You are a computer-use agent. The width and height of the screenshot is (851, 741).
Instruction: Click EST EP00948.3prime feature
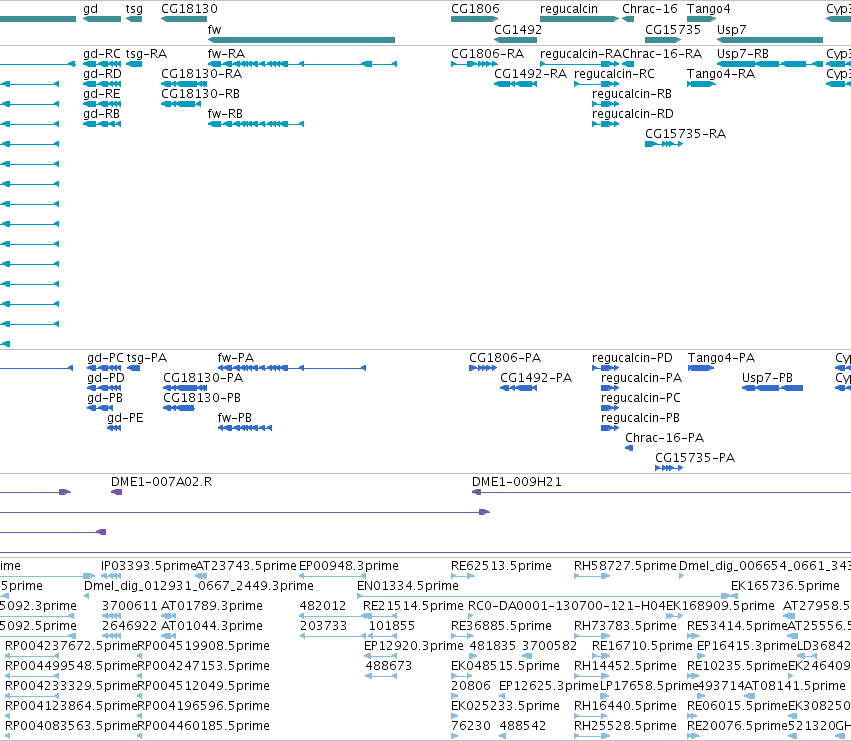point(333,576)
